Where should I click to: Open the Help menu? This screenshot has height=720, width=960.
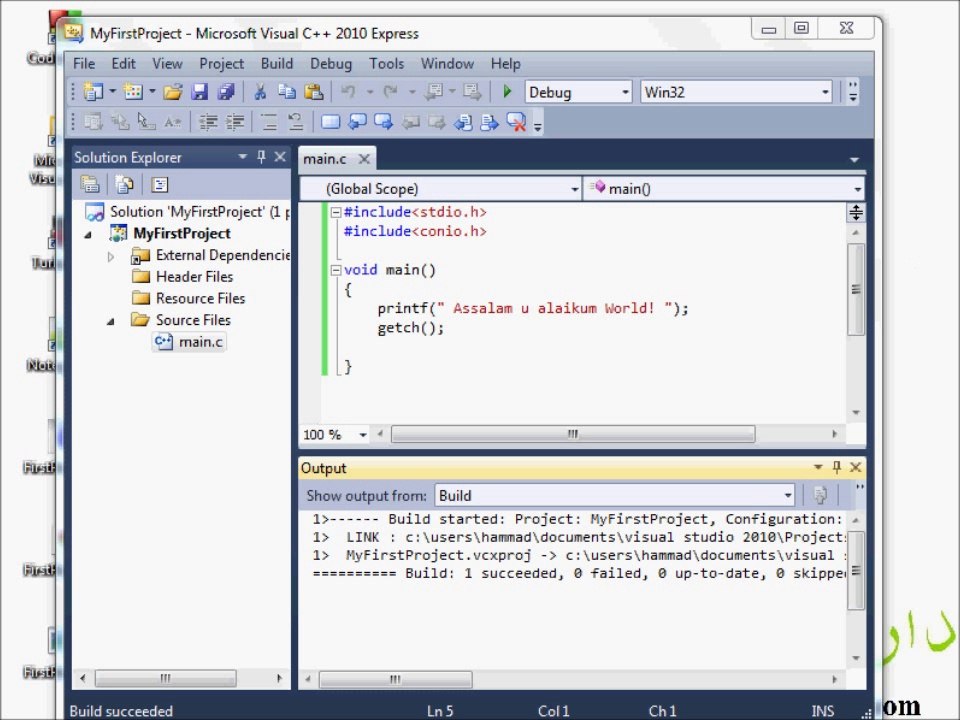click(505, 64)
